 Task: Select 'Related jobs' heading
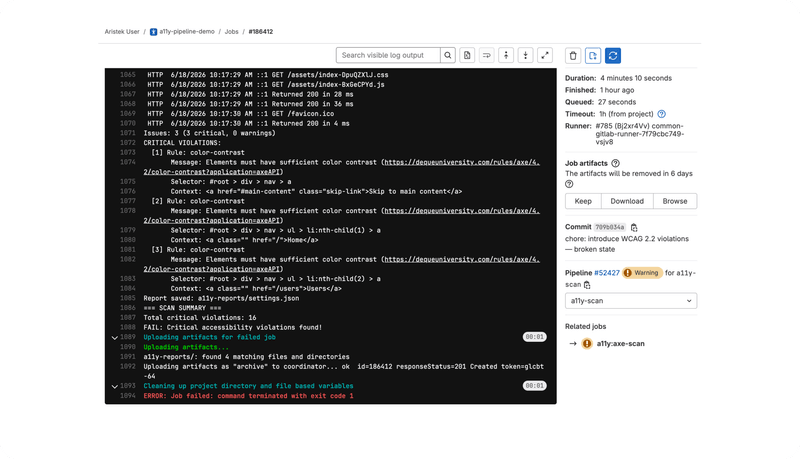pyautogui.click(x=585, y=326)
